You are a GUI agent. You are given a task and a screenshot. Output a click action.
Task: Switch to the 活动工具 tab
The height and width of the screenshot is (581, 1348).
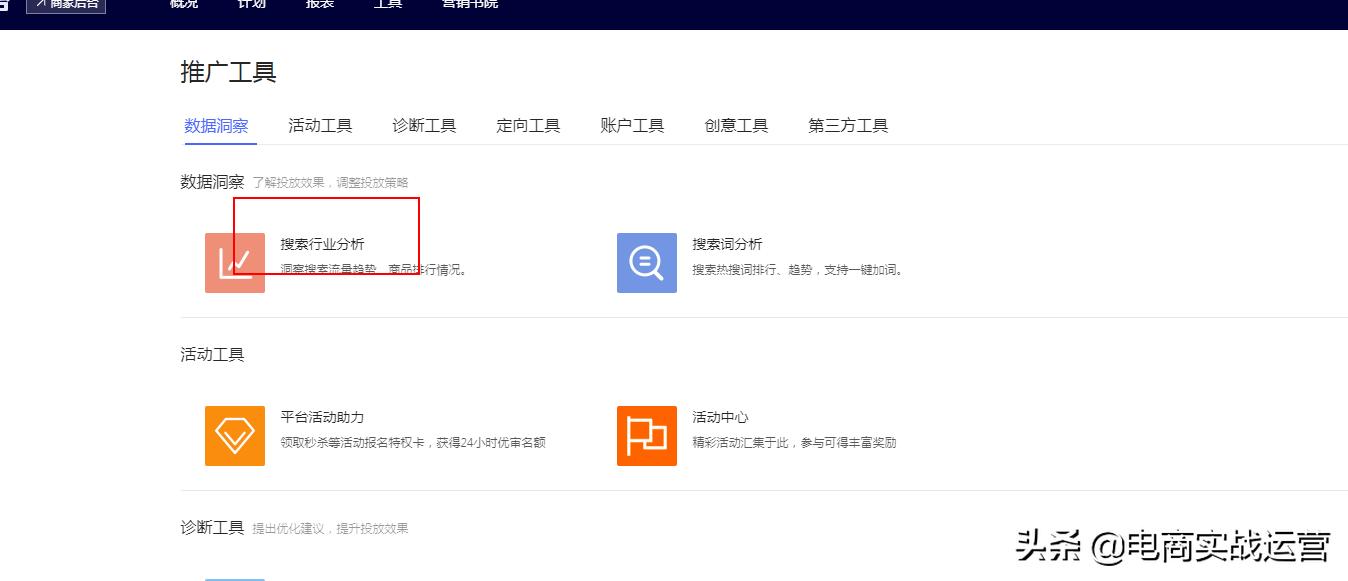tap(320, 124)
